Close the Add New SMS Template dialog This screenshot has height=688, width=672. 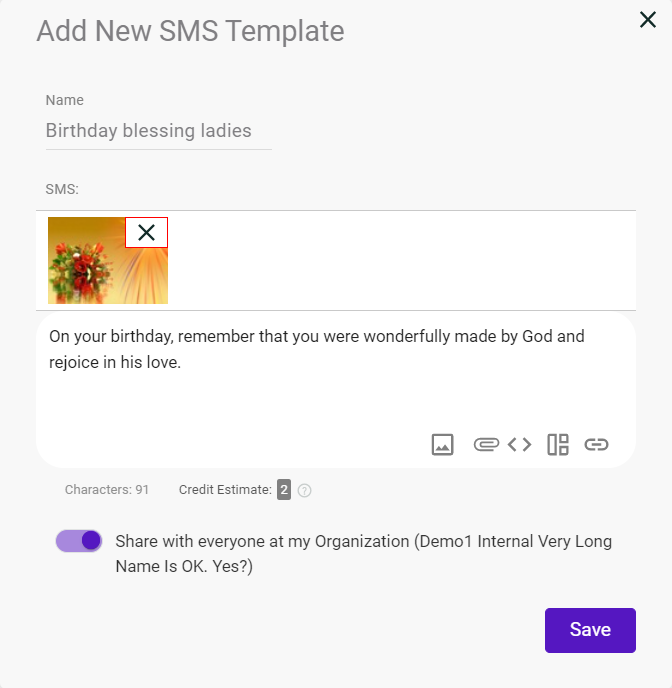pyautogui.click(x=647, y=20)
